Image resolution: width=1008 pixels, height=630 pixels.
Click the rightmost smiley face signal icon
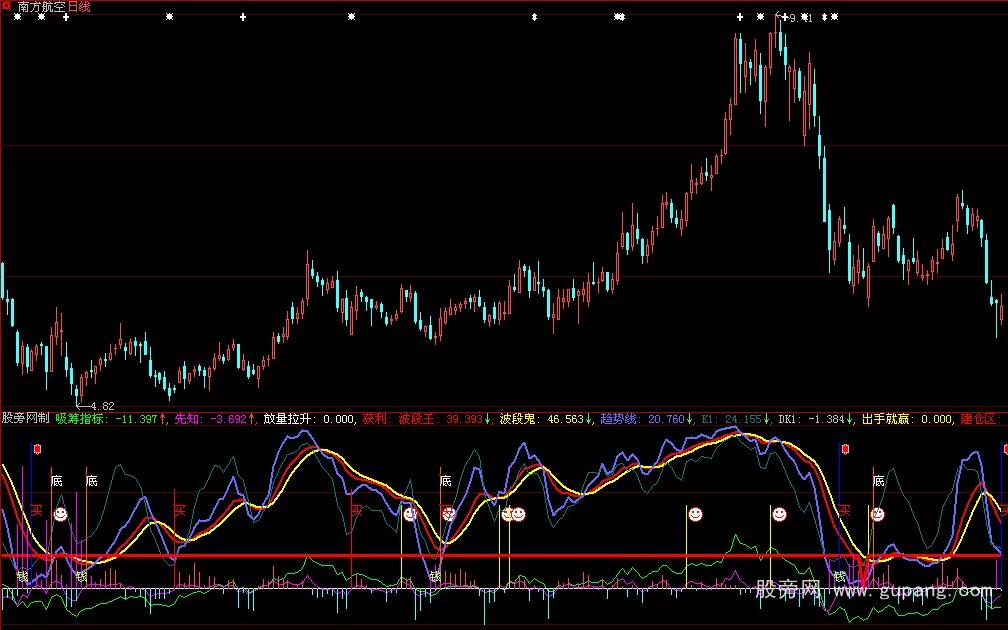coord(877,514)
